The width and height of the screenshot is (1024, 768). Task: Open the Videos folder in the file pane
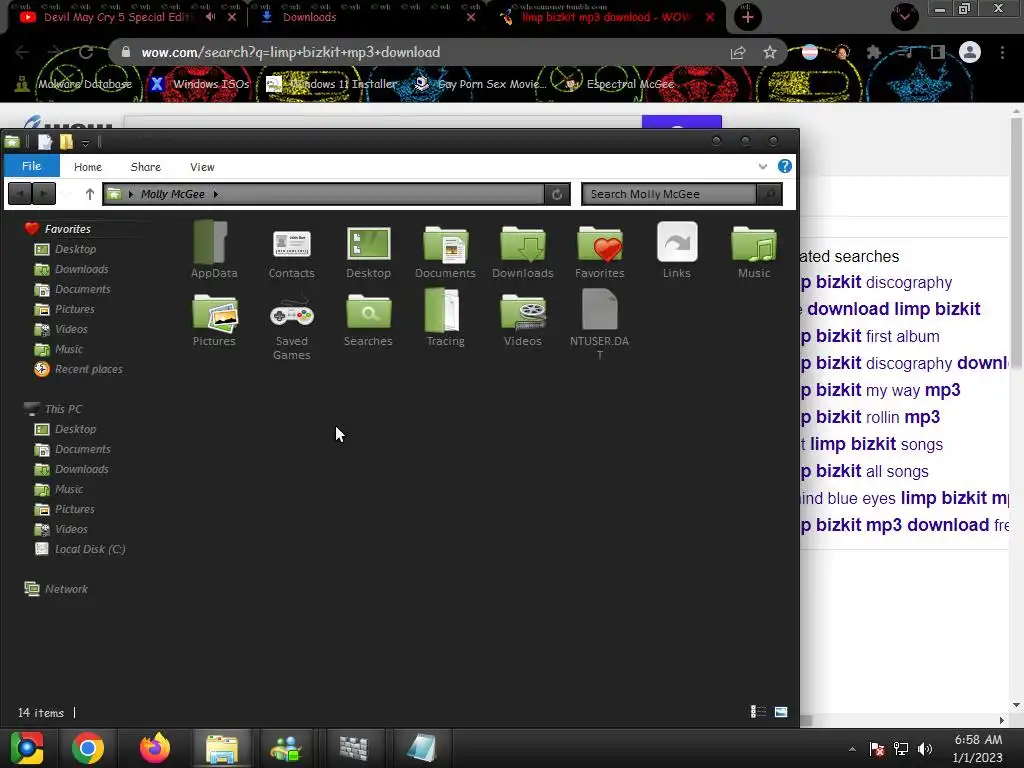point(522,319)
